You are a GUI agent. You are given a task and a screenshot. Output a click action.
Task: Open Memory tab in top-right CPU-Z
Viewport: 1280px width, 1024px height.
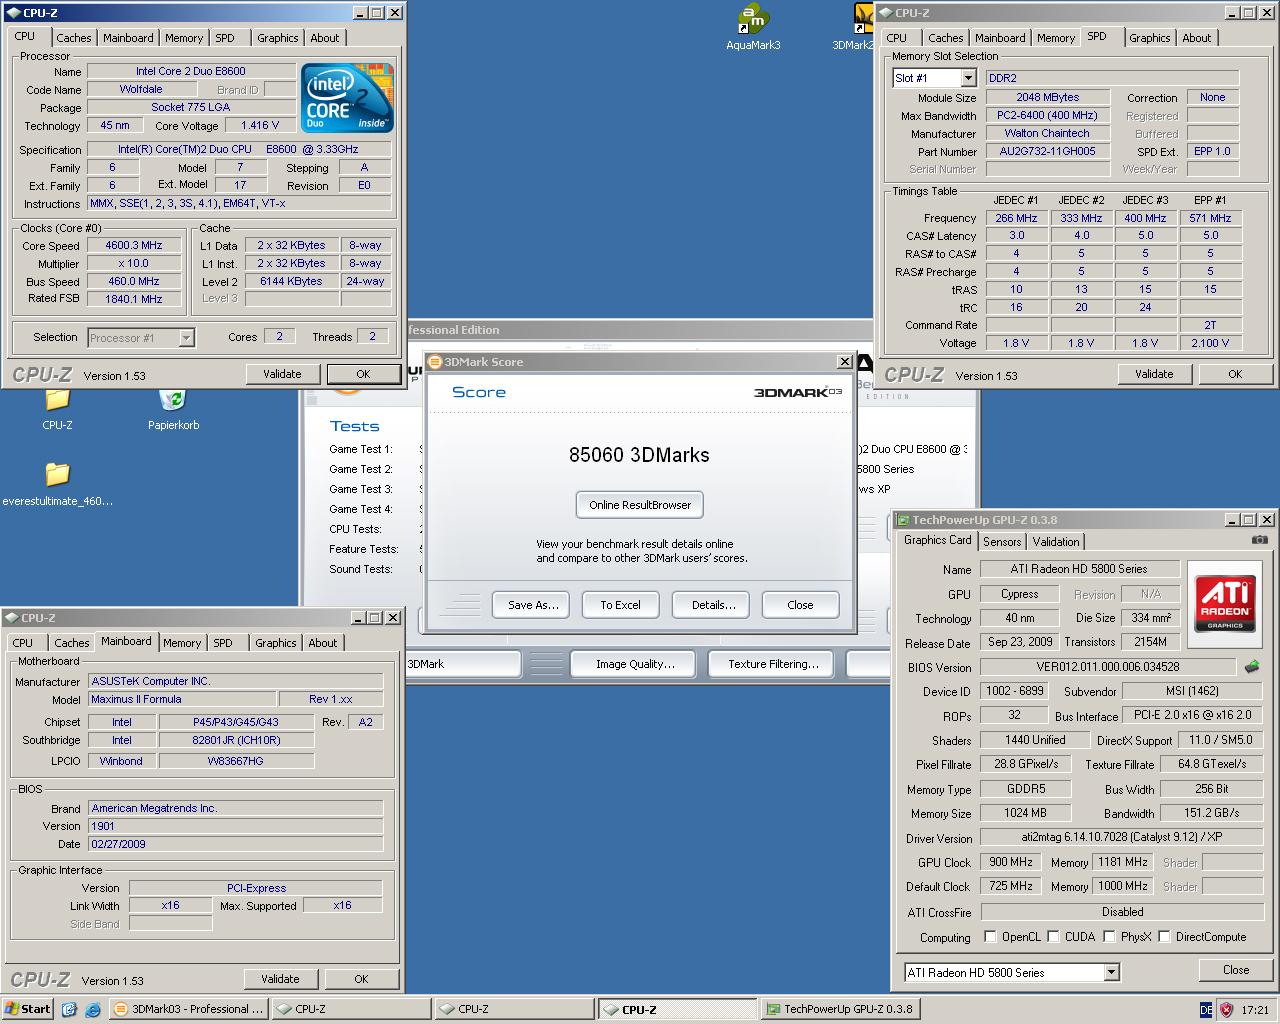(1056, 38)
